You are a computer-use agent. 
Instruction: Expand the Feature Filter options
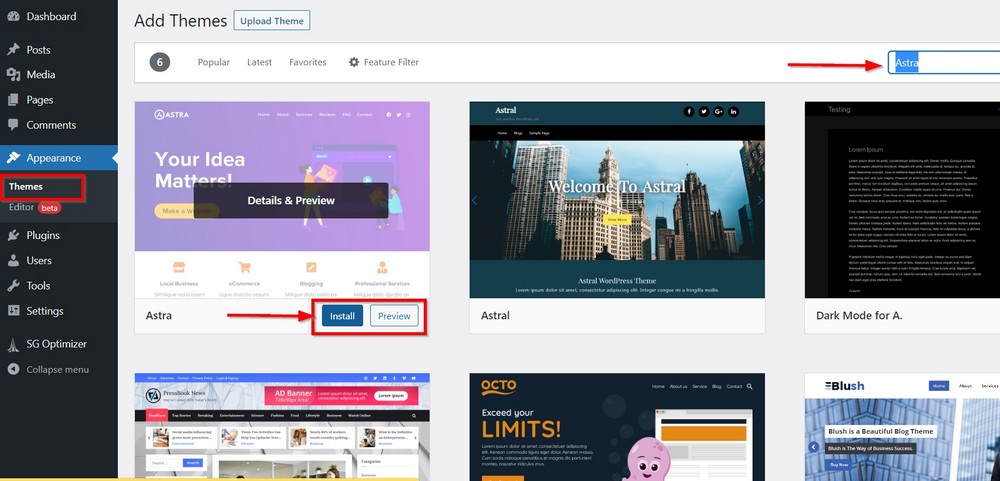click(x=383, y=62)
